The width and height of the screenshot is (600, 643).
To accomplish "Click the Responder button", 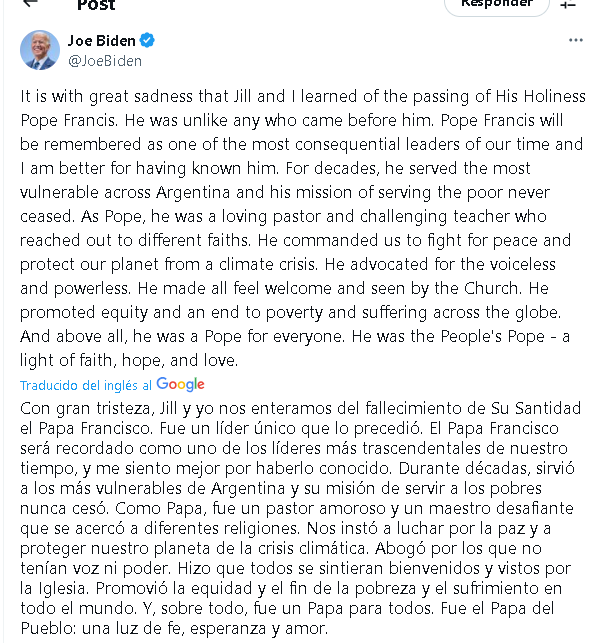I will click(497, 5).
